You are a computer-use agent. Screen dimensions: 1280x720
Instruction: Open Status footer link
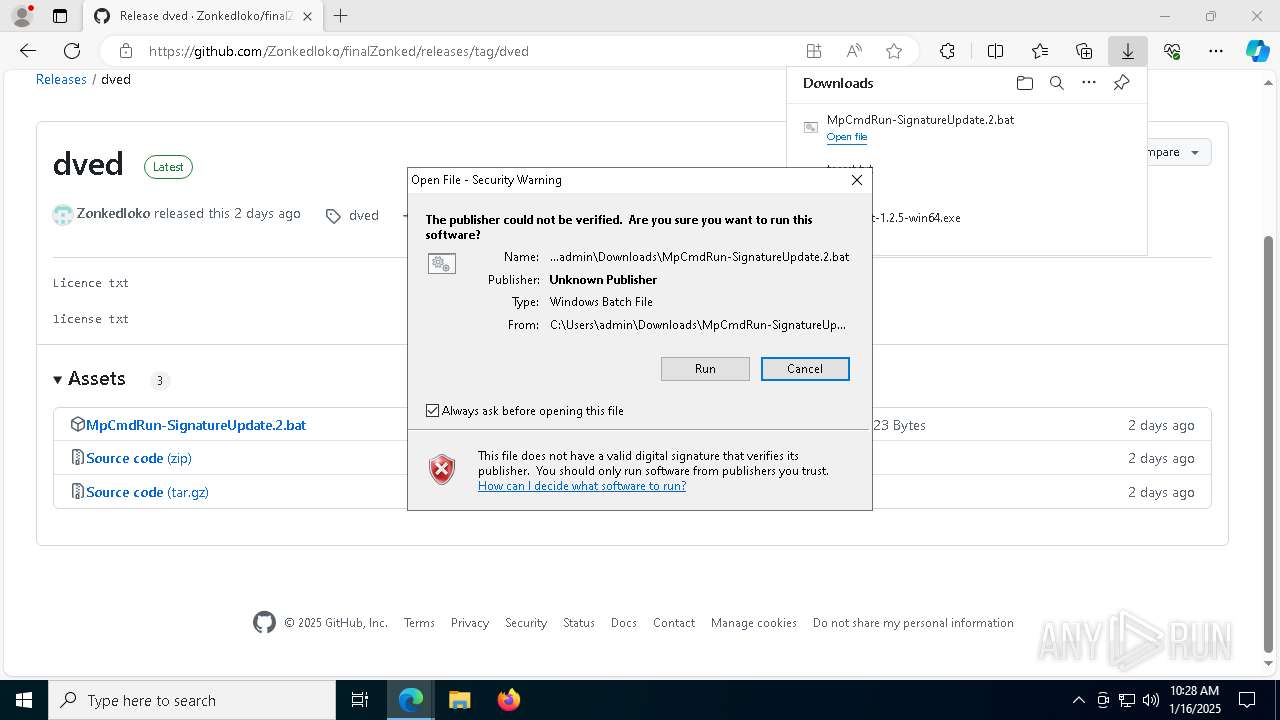tap(579, 623)
